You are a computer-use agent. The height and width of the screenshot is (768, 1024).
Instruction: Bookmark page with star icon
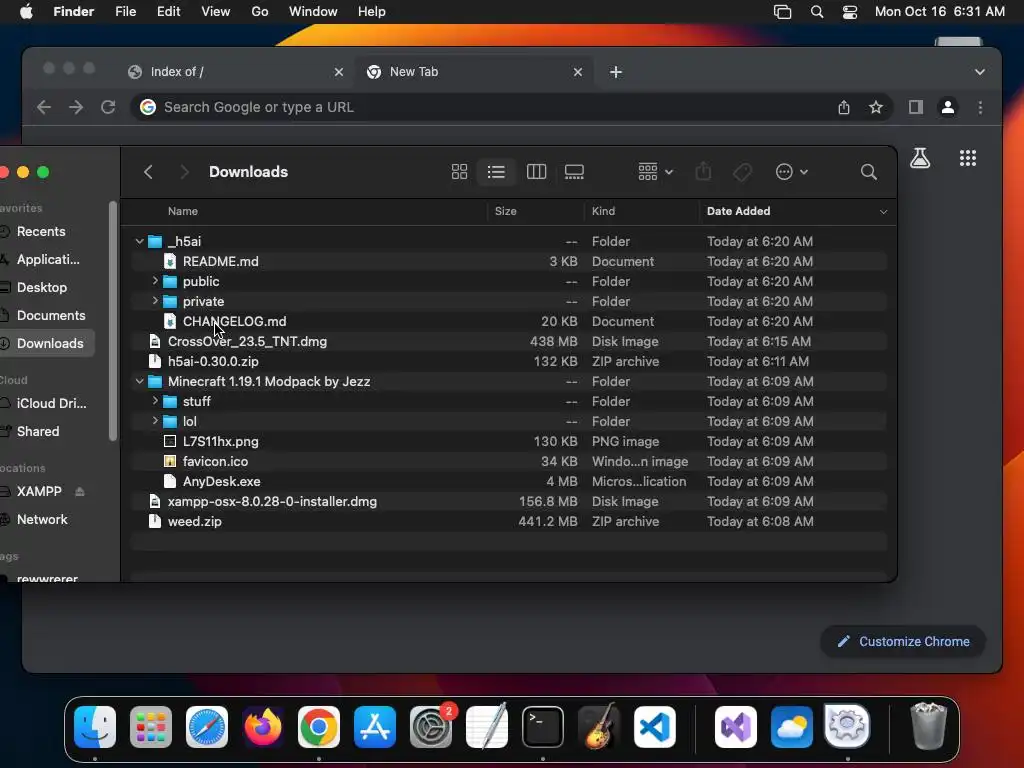click(x=876, y=107)
